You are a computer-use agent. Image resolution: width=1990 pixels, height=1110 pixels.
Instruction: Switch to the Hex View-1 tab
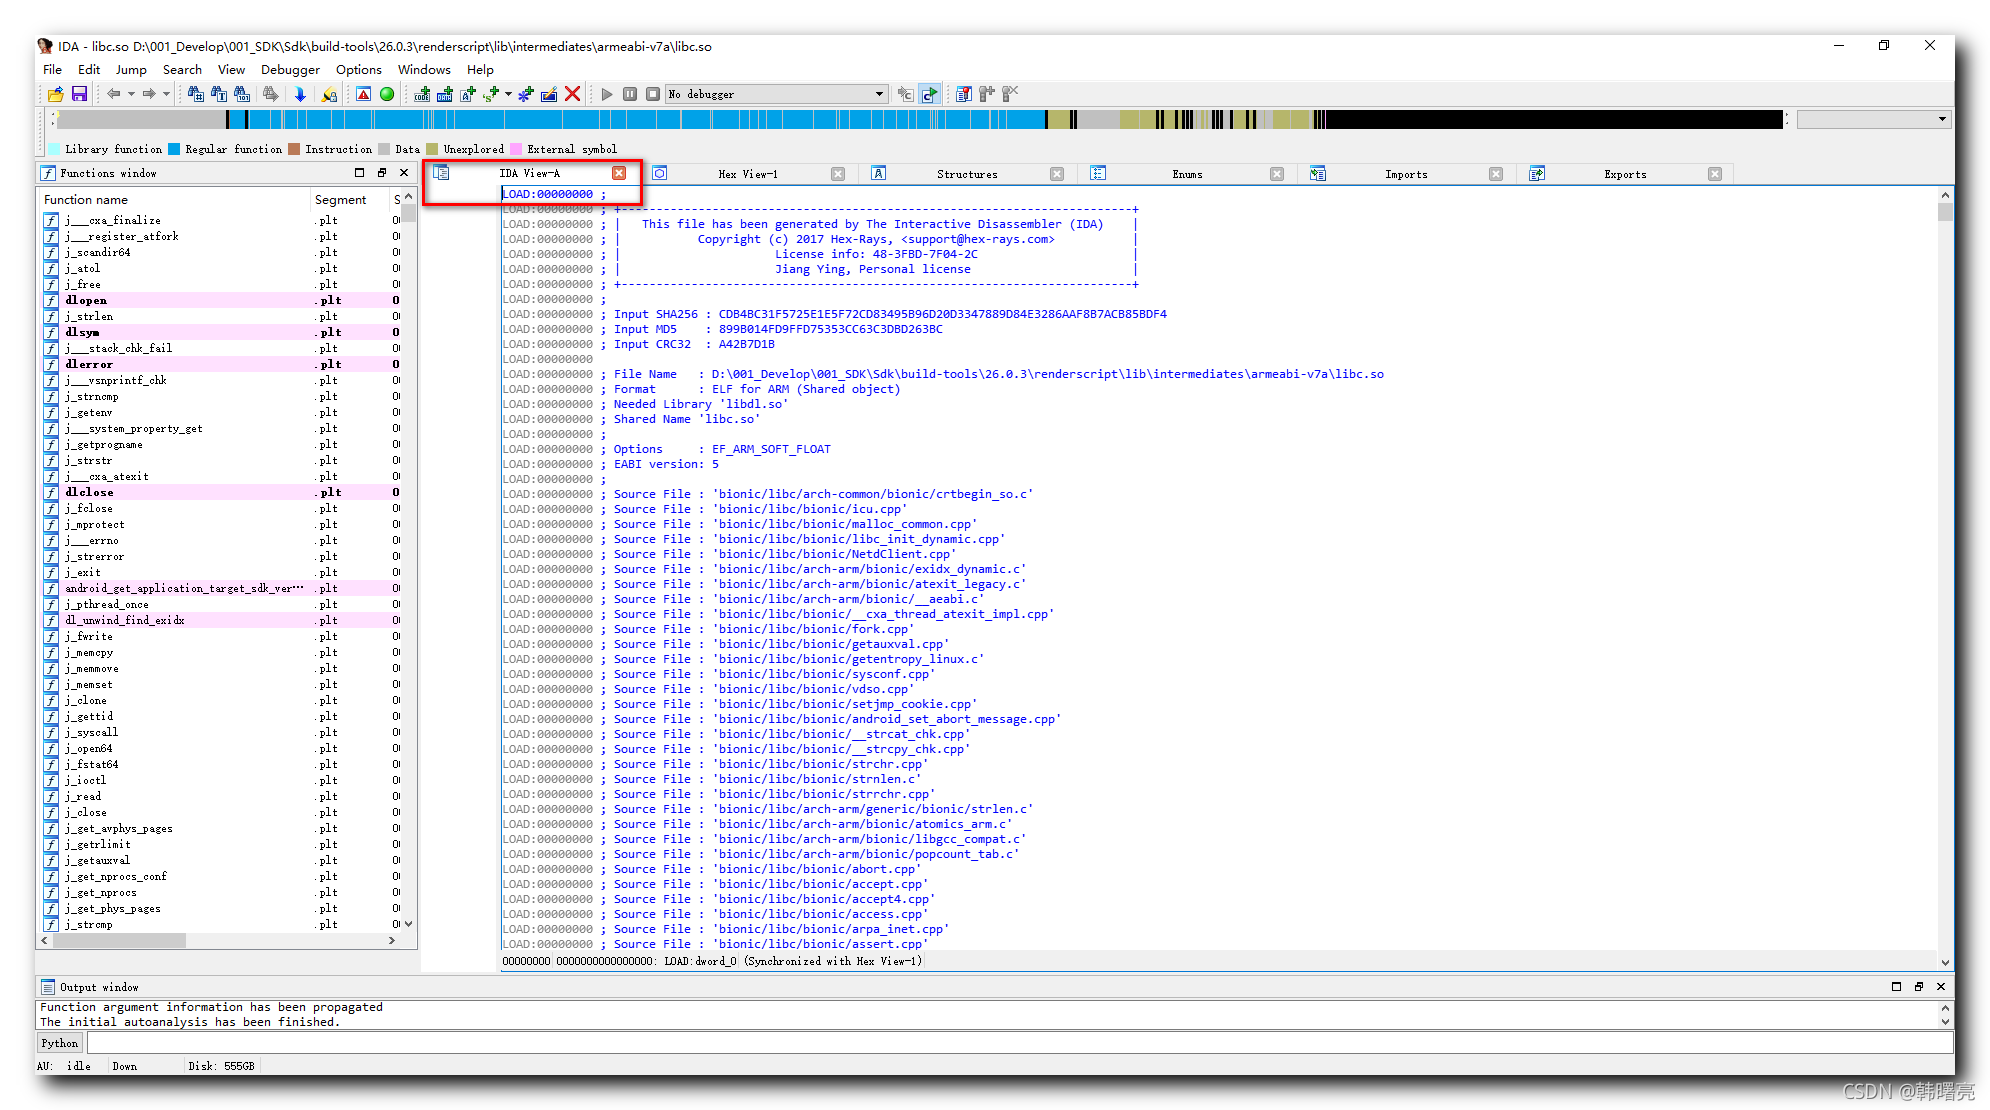click(748, 173)
